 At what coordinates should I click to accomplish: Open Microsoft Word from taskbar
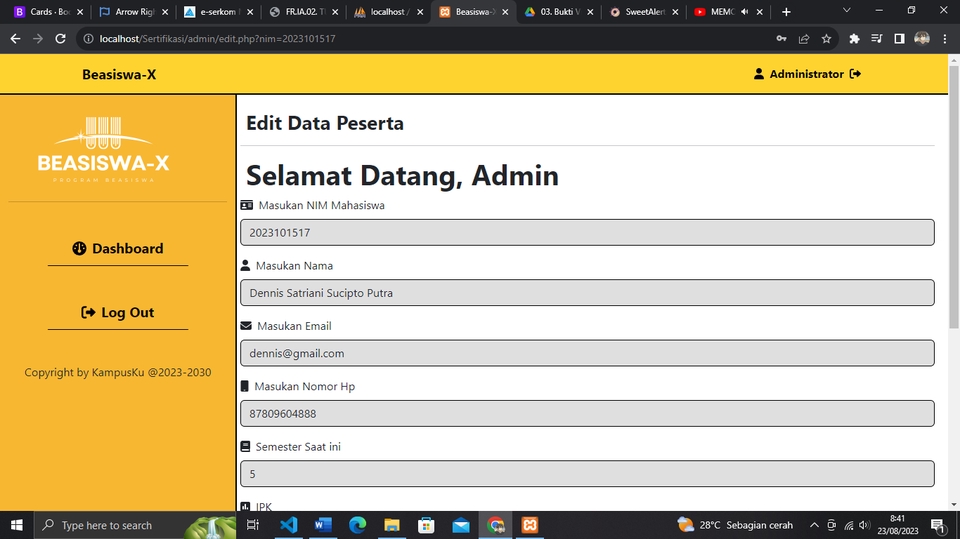tap(323, 525)
